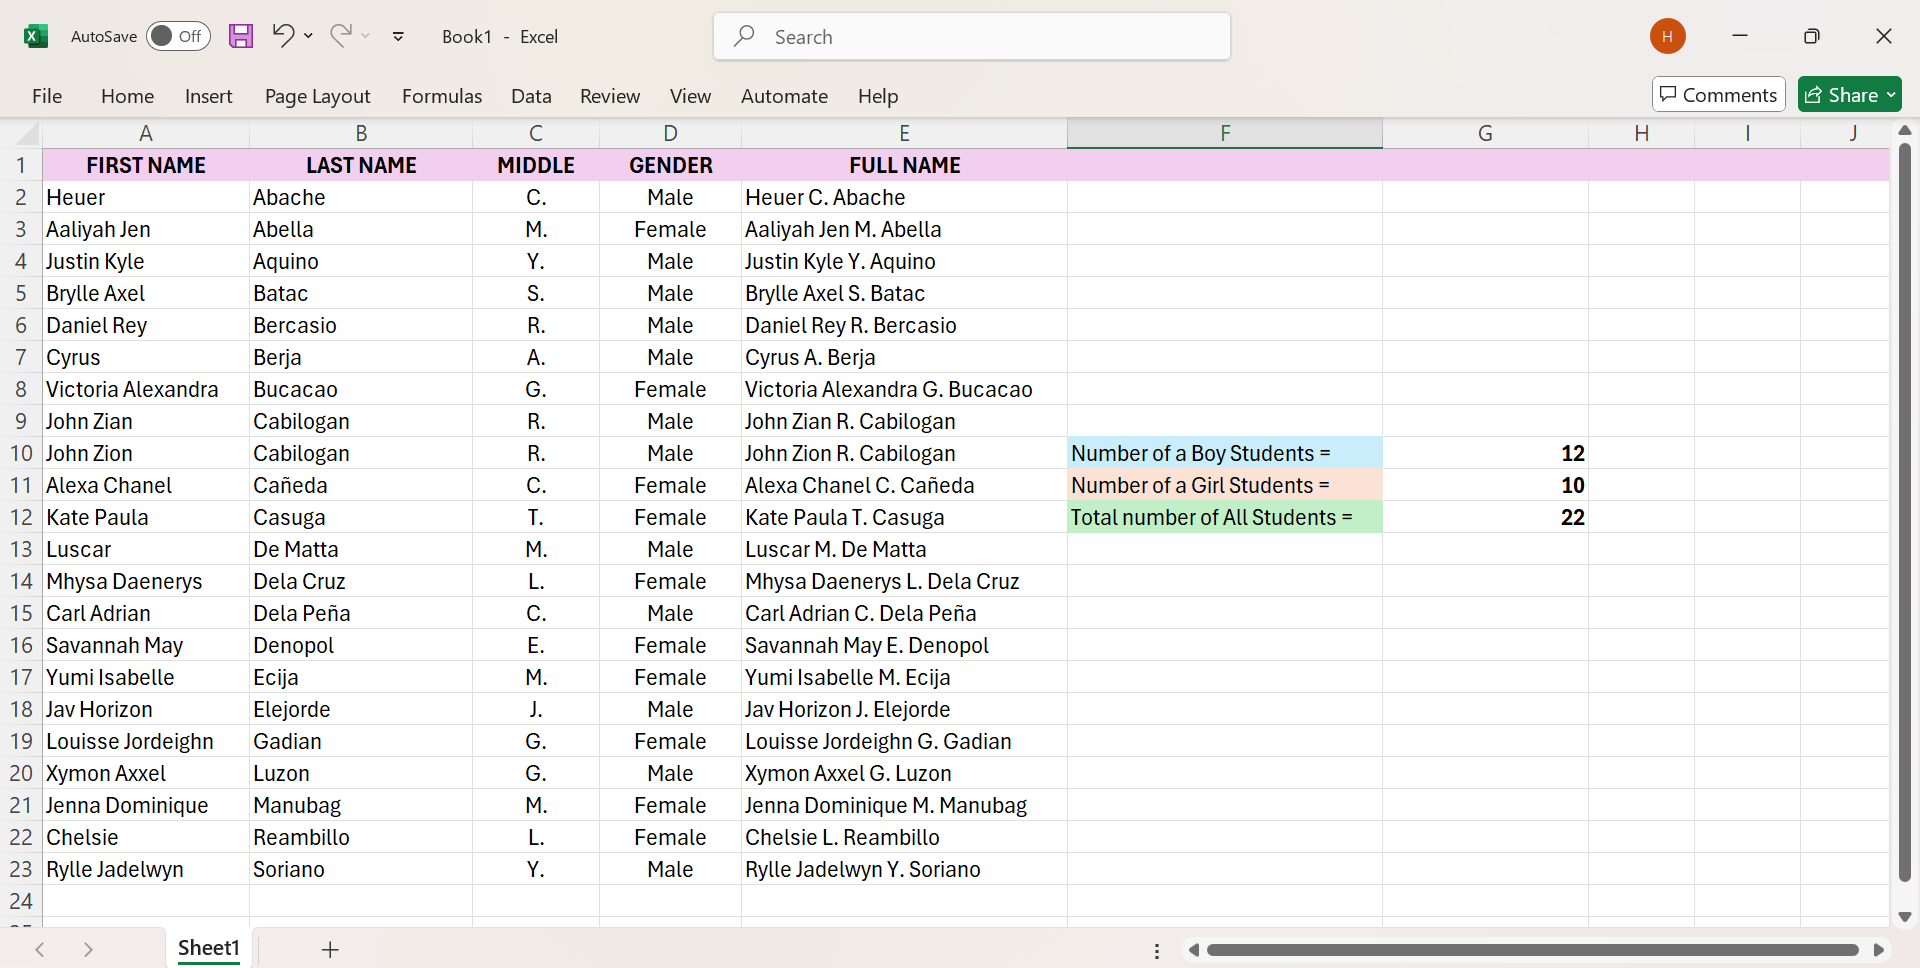The width and height of the screenshot is (1920, 968).
Task: Select first name cell Victoria Alexandra
Action: tap(146, 389)
